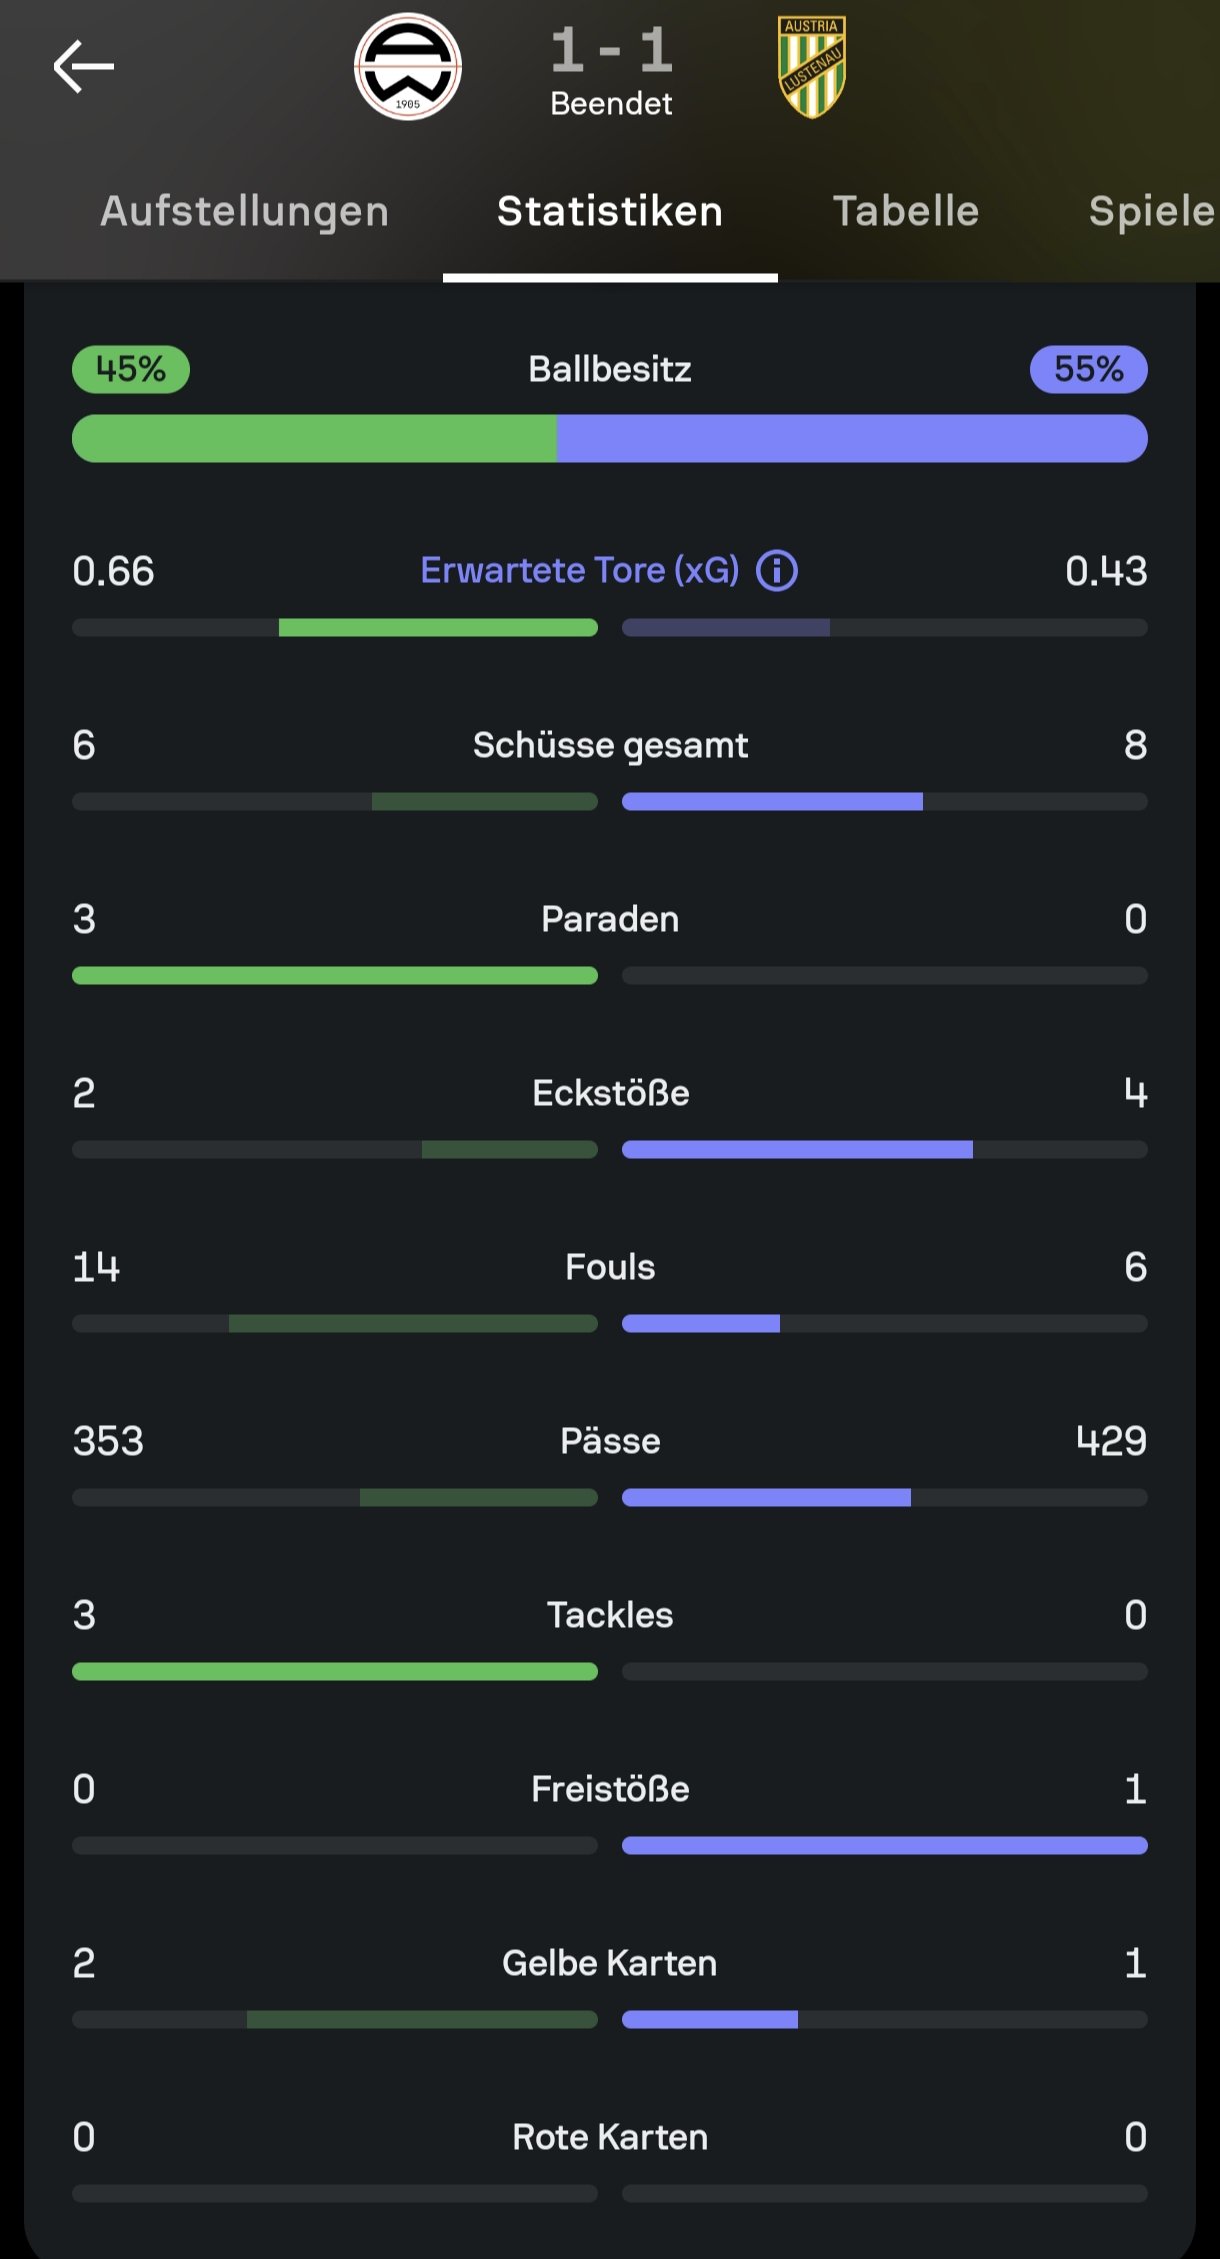Screen dimensions: 1220x2259
Task: Open the Tabelle tab
Action: click(906, 211)
